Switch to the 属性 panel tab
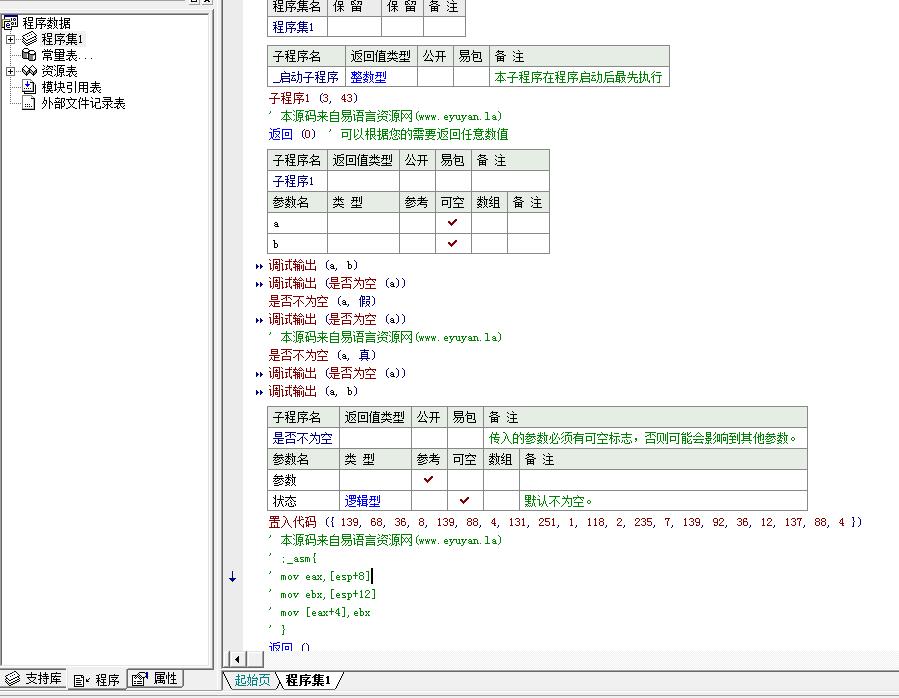The height and width of the screenshot is (698, 899). point(155,678)
